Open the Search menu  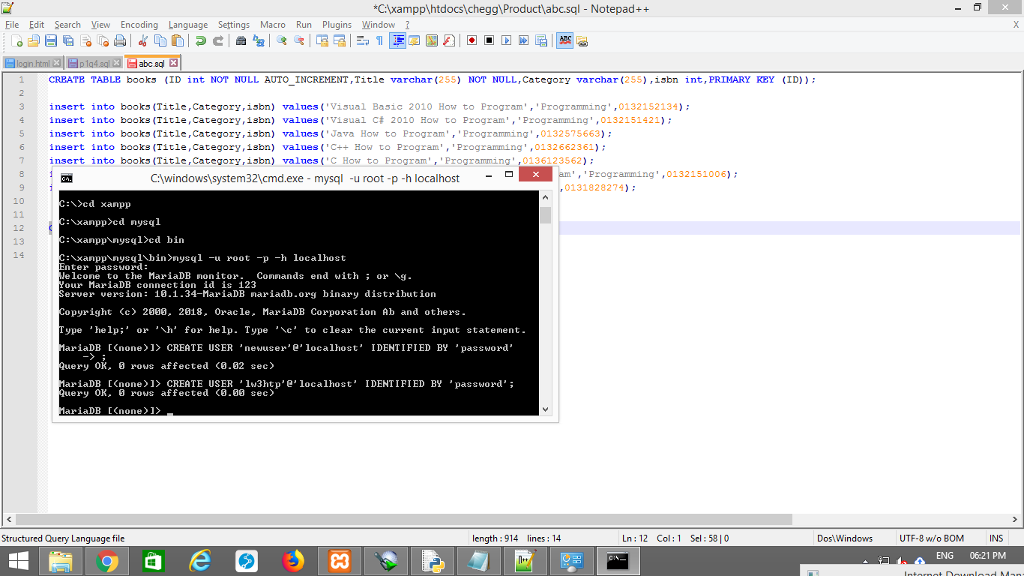tap(67, 25)
